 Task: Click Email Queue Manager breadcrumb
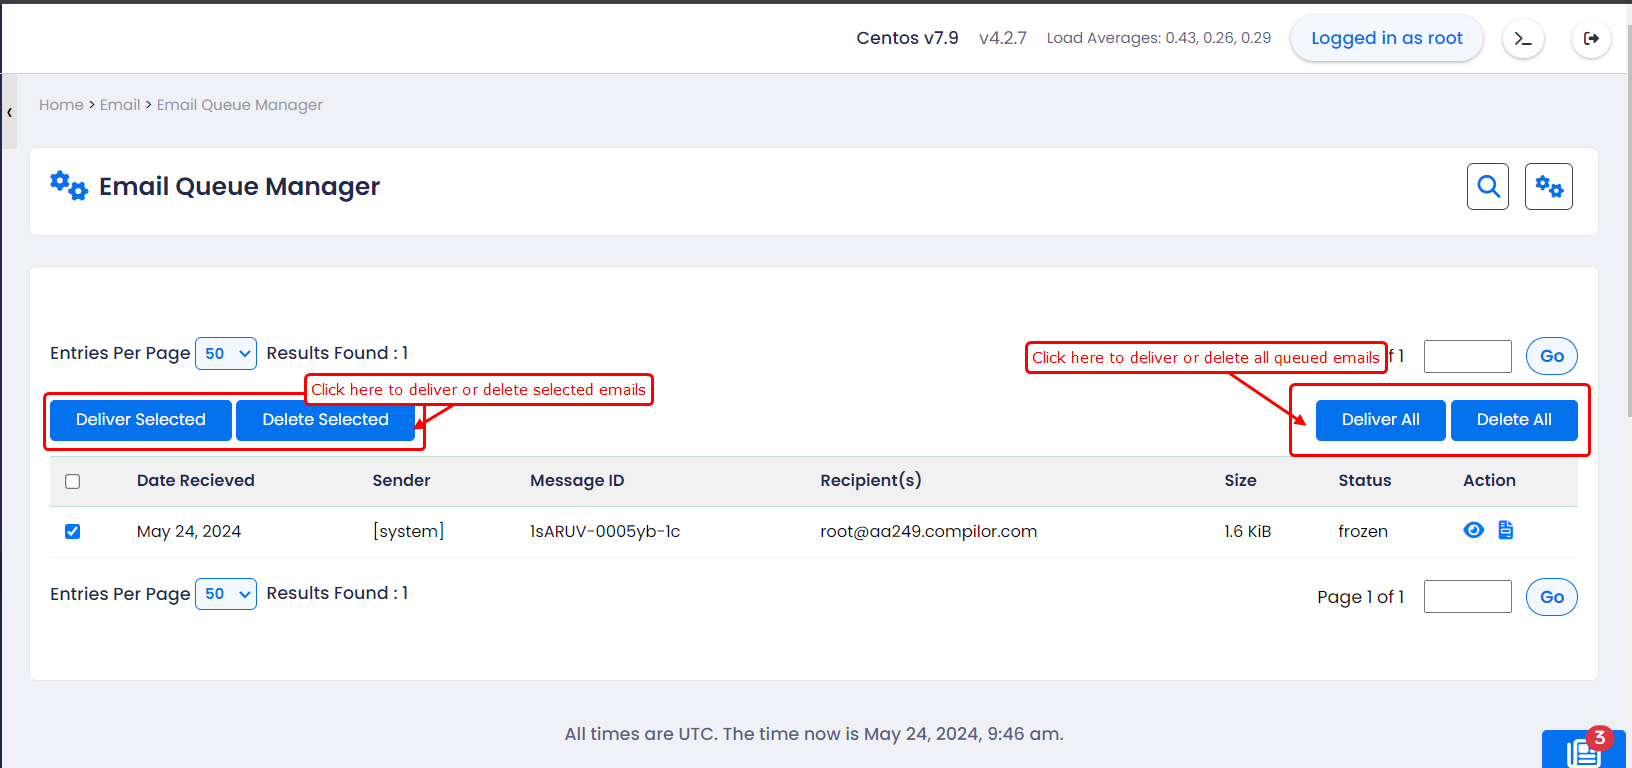[x=240, y=105]
